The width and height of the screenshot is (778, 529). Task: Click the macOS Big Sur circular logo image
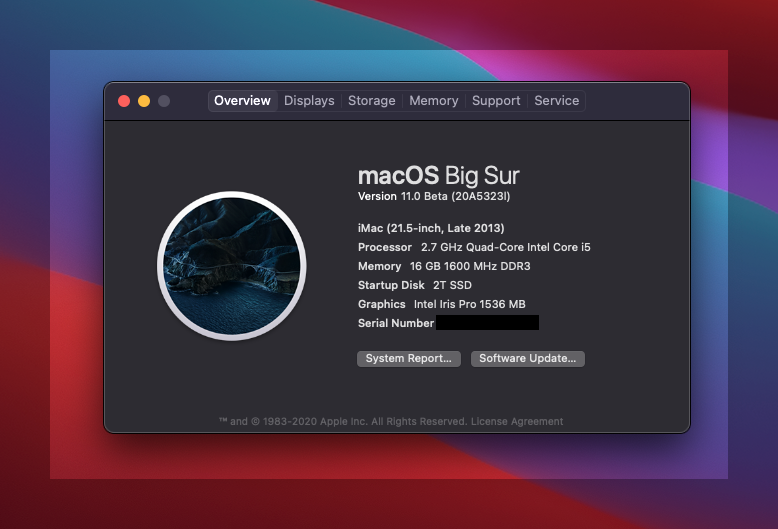click(x=232, y=266)
